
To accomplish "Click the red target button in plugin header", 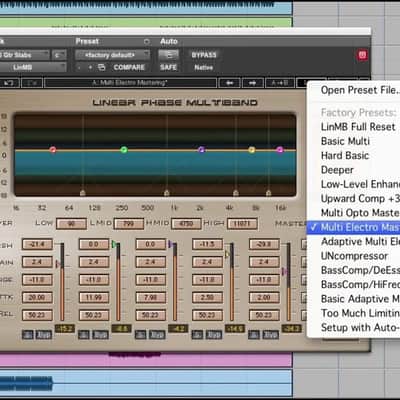I will pos(362,55).
